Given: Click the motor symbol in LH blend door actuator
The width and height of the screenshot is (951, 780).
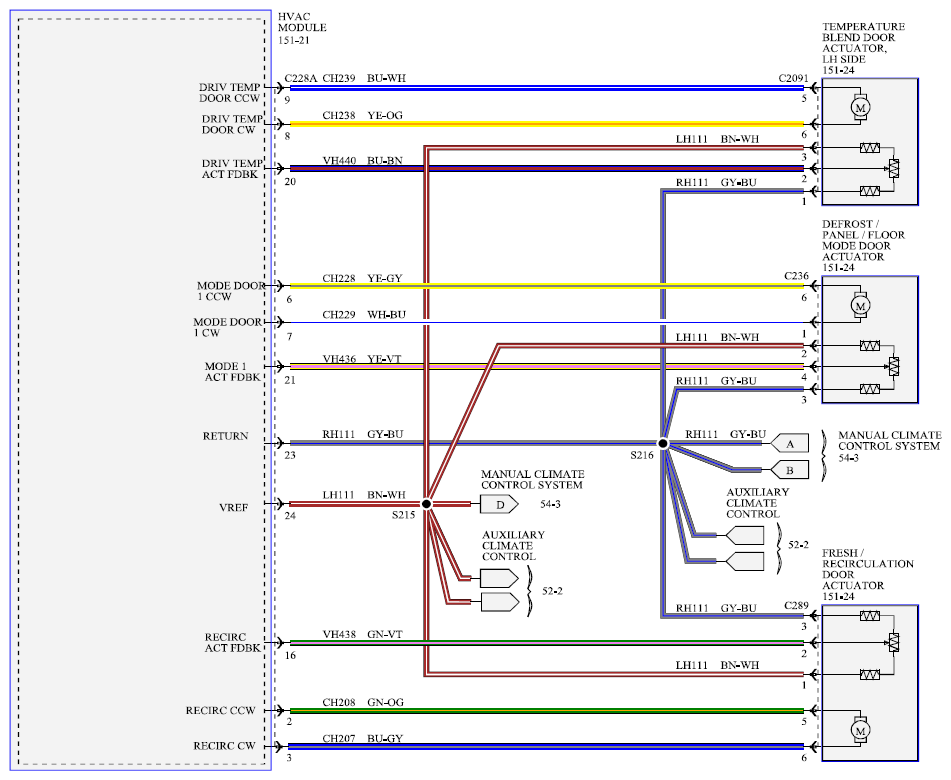Looking at the screenshot, I should coord(860,107).
